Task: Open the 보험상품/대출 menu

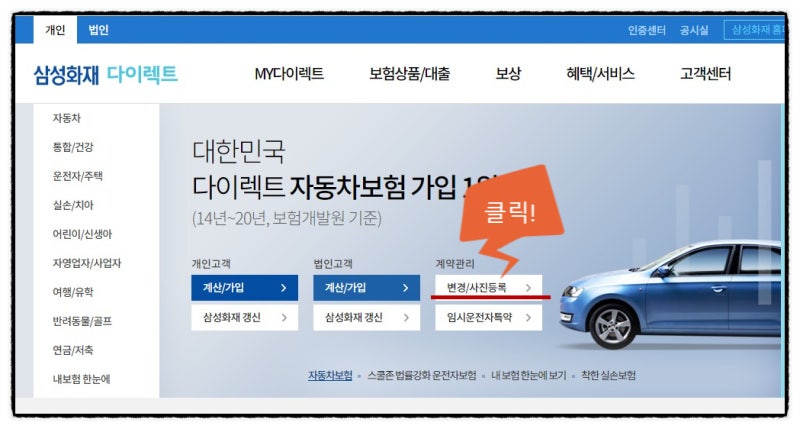Action: tap(410, 74)
